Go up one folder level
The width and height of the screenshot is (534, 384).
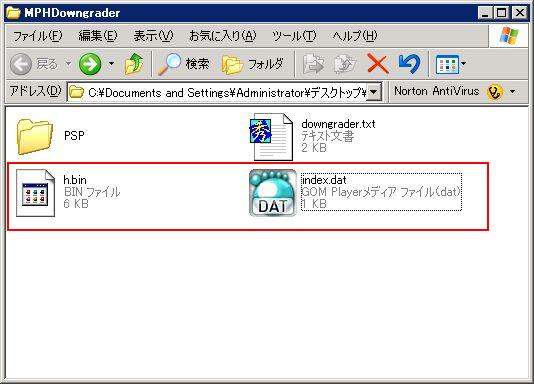[x=134, y=64]
